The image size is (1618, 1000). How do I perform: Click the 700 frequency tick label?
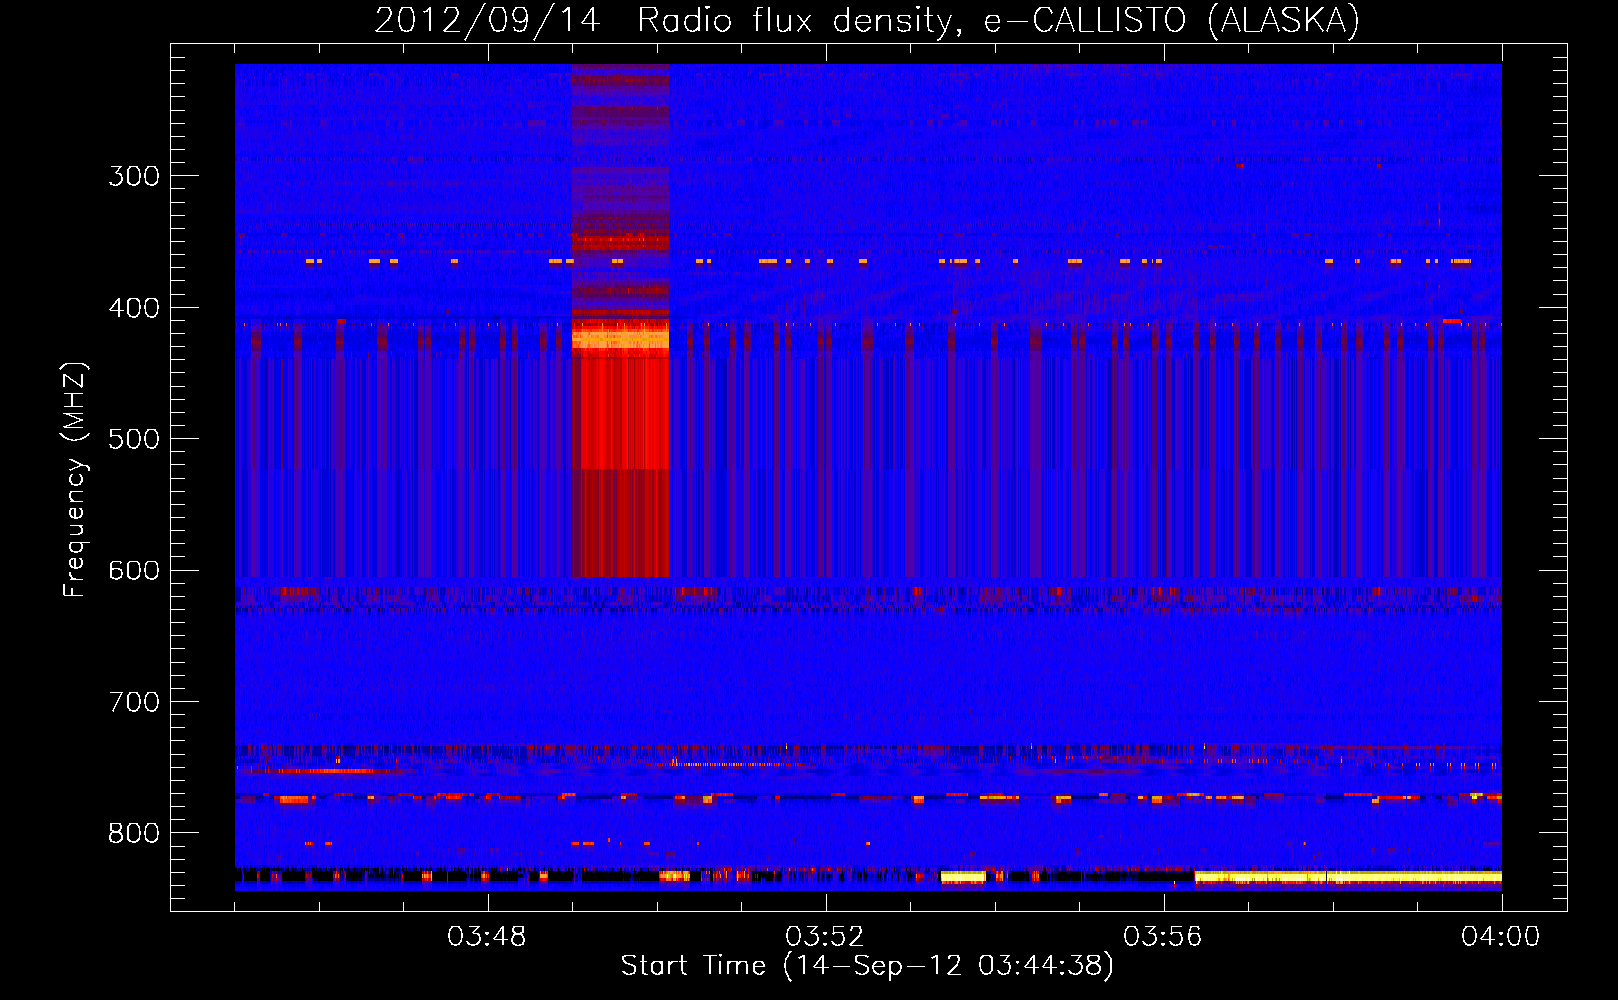[134, 702]
